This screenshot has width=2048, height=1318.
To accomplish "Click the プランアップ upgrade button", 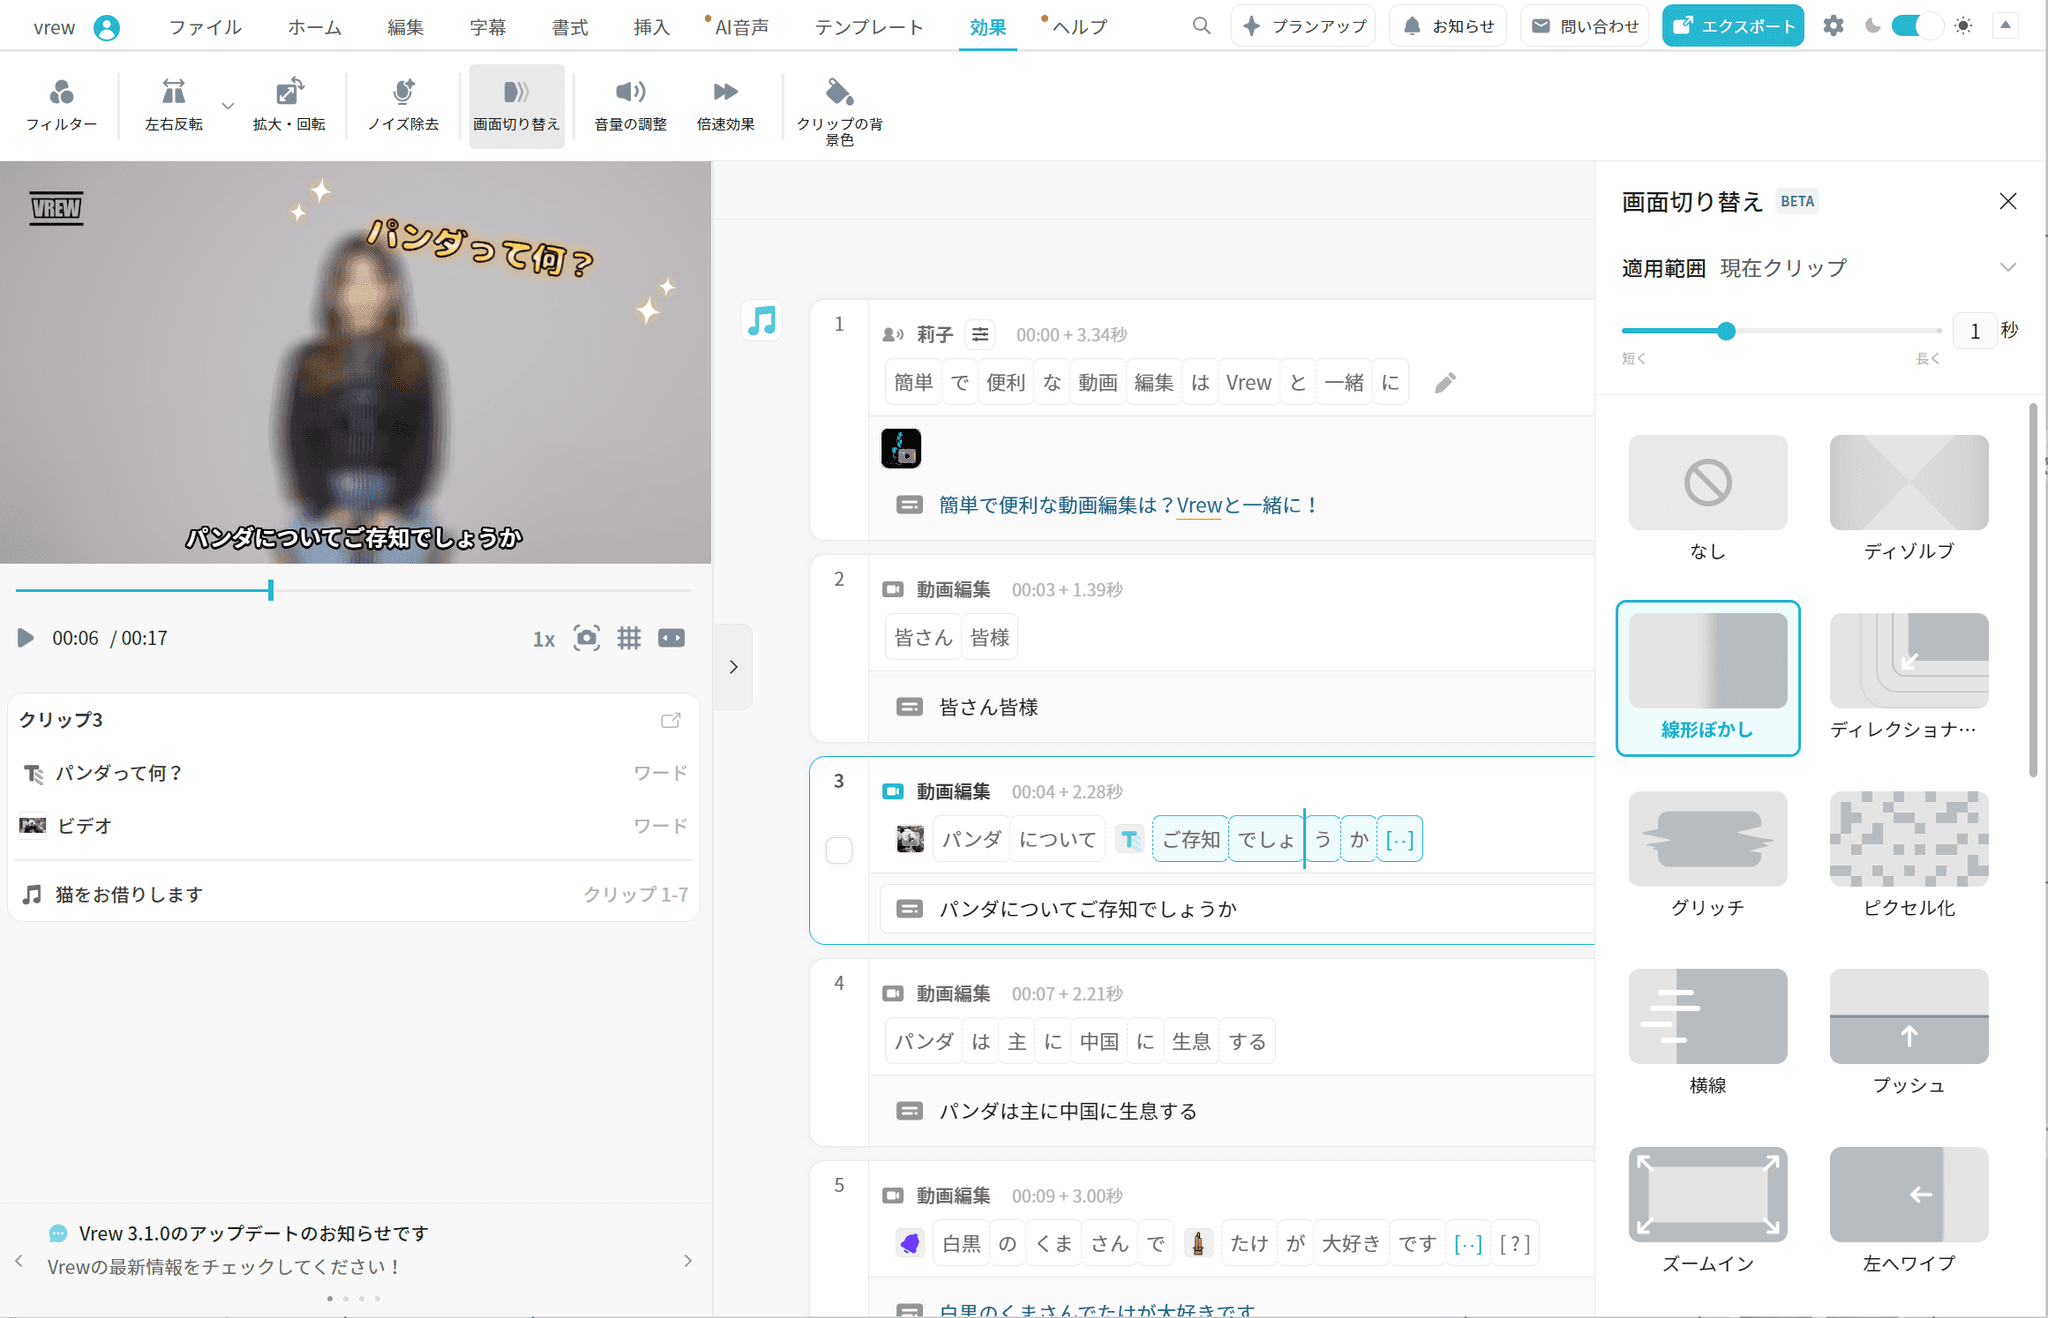I will tap(1303, 26).
